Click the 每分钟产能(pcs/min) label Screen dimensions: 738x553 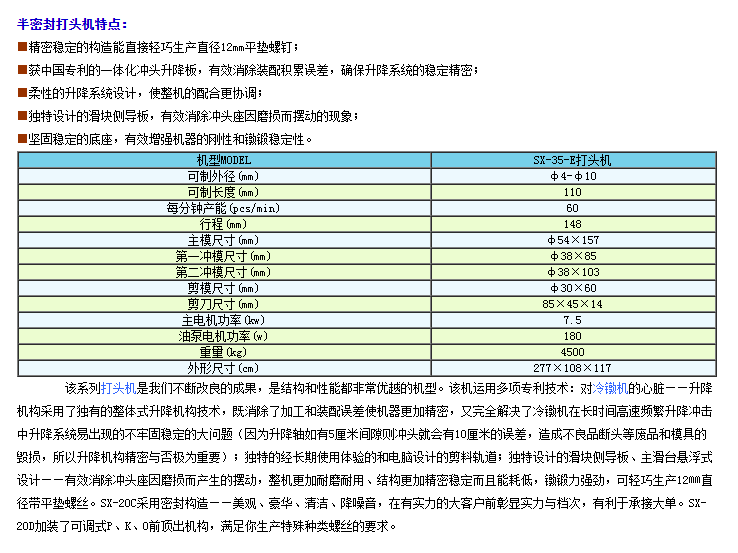tap(224, 208)
